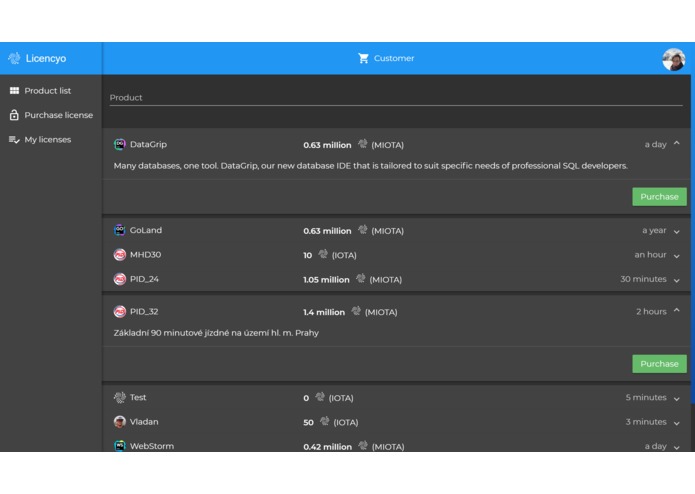Click the MHD30 product name
695x494 pixels.
point(145,255)
